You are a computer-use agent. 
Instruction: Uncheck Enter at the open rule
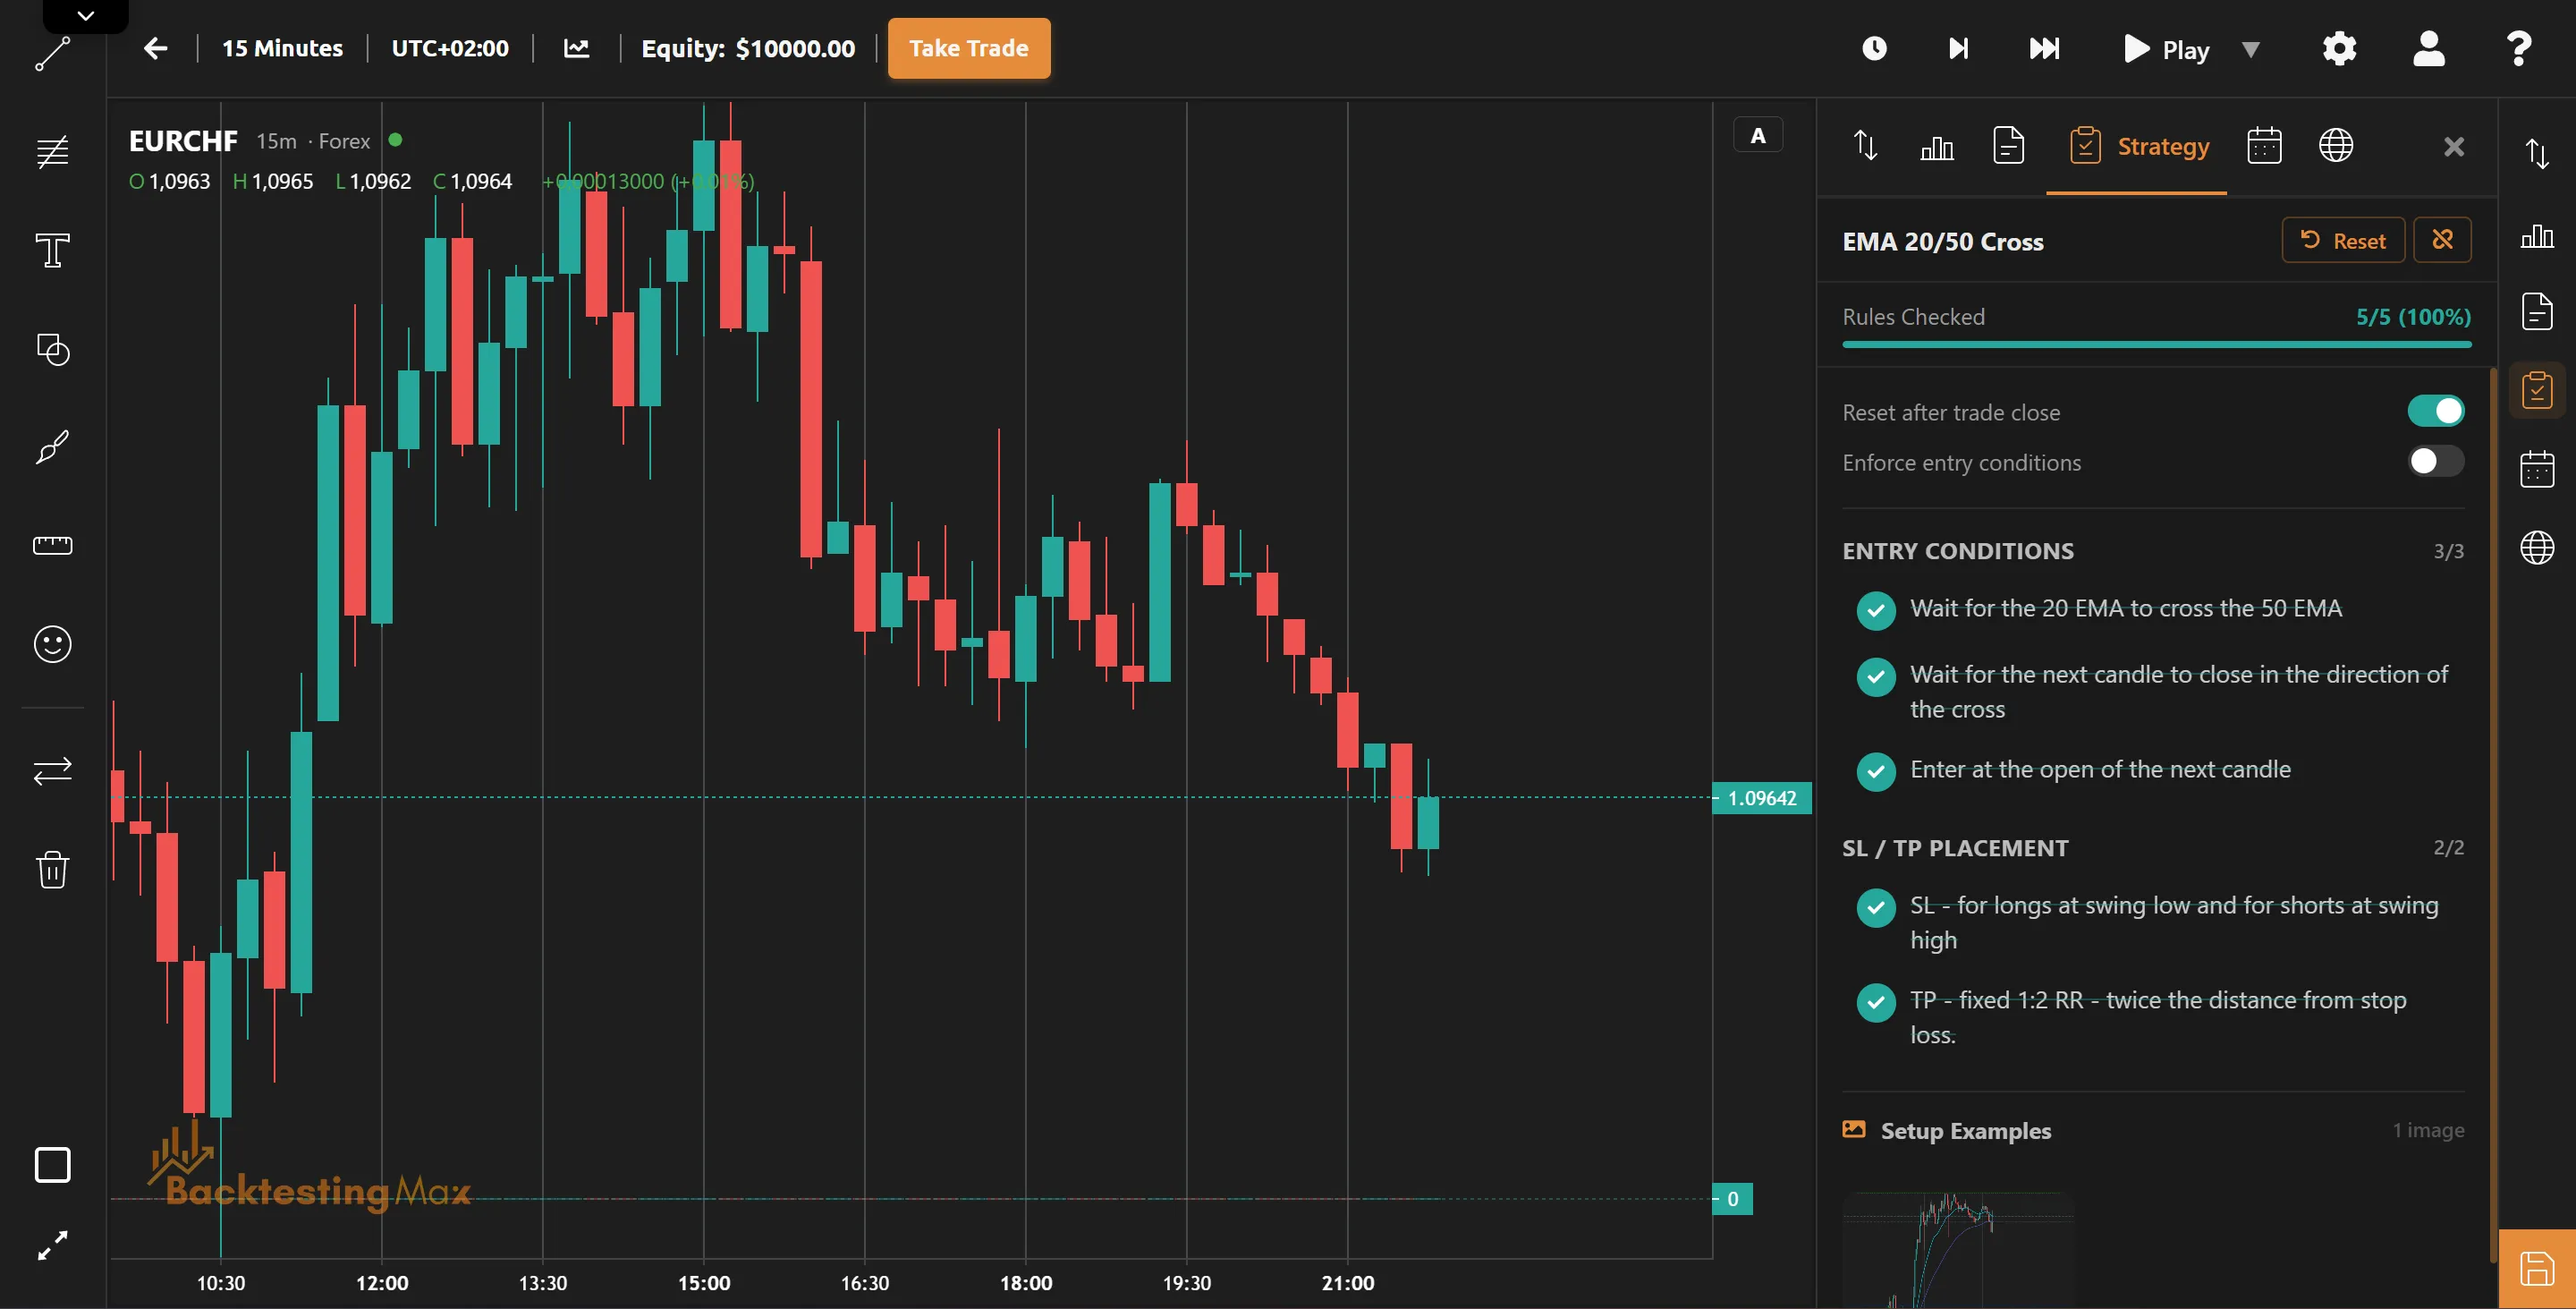tap(1876, 771)
